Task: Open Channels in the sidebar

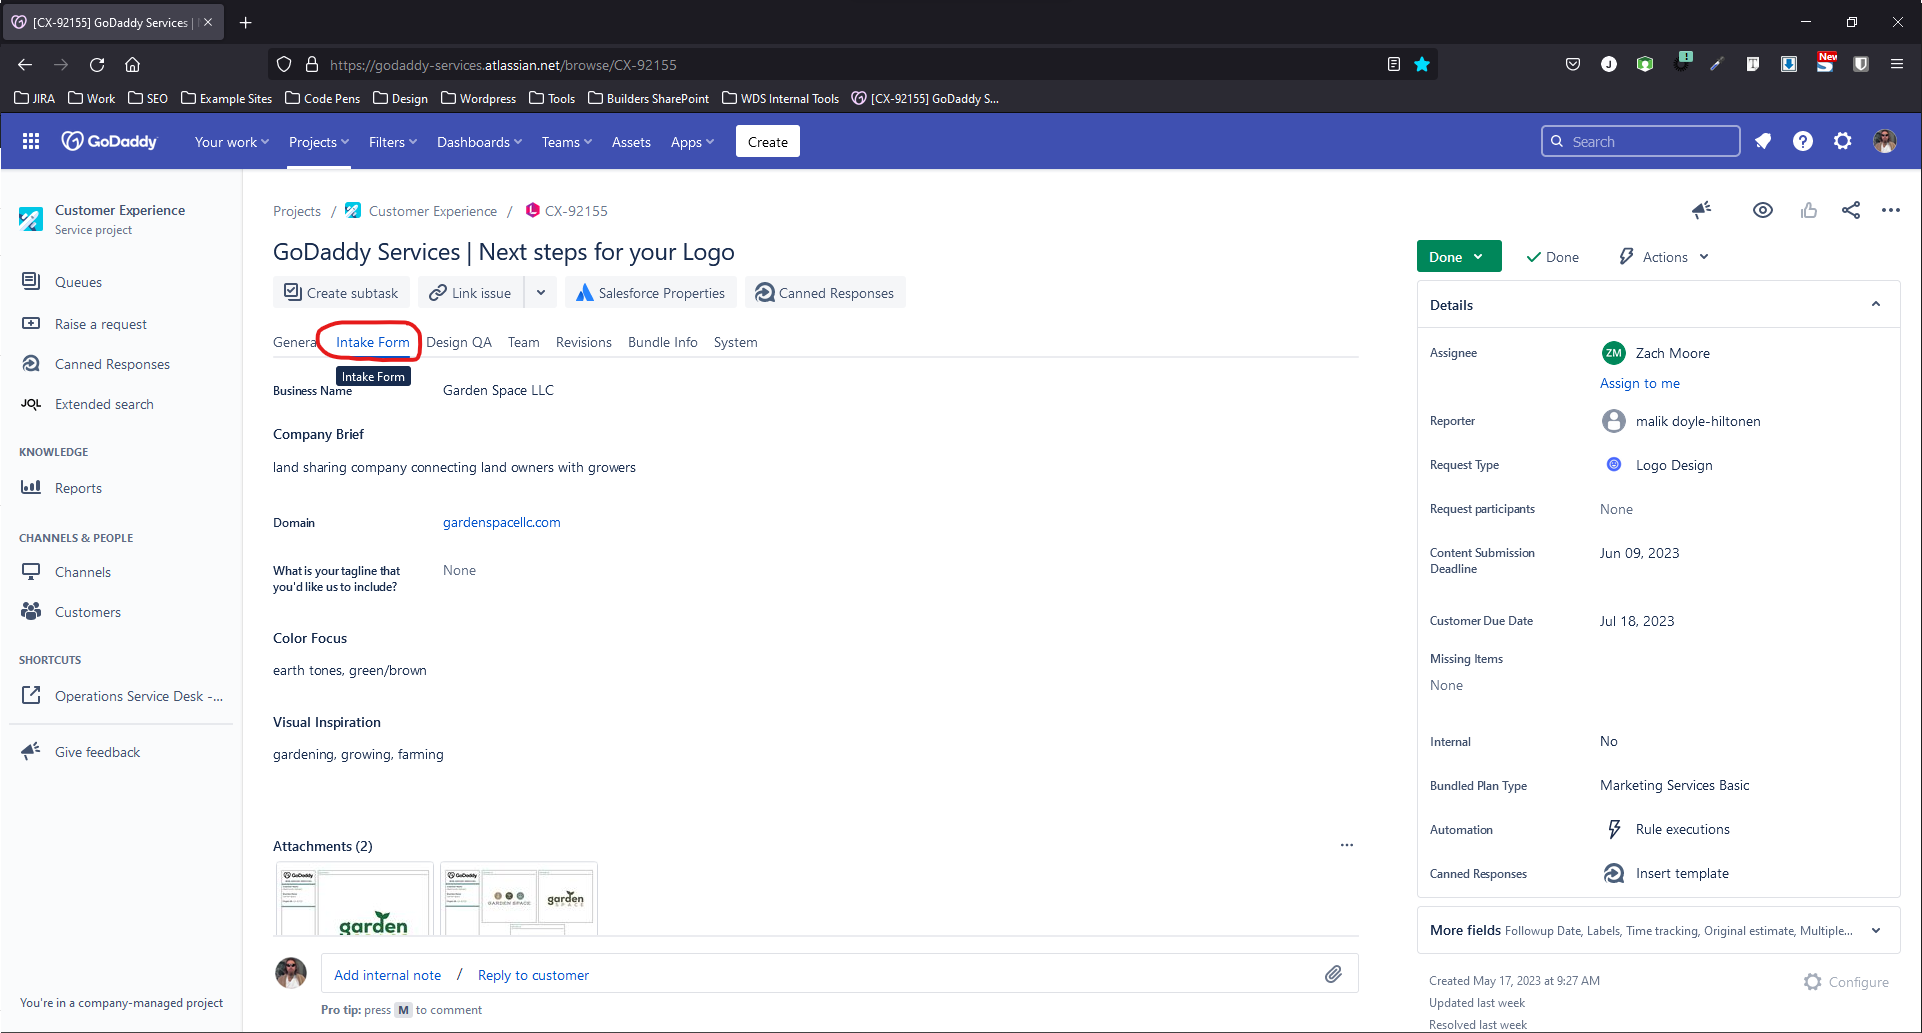Action: pos(82,572)
